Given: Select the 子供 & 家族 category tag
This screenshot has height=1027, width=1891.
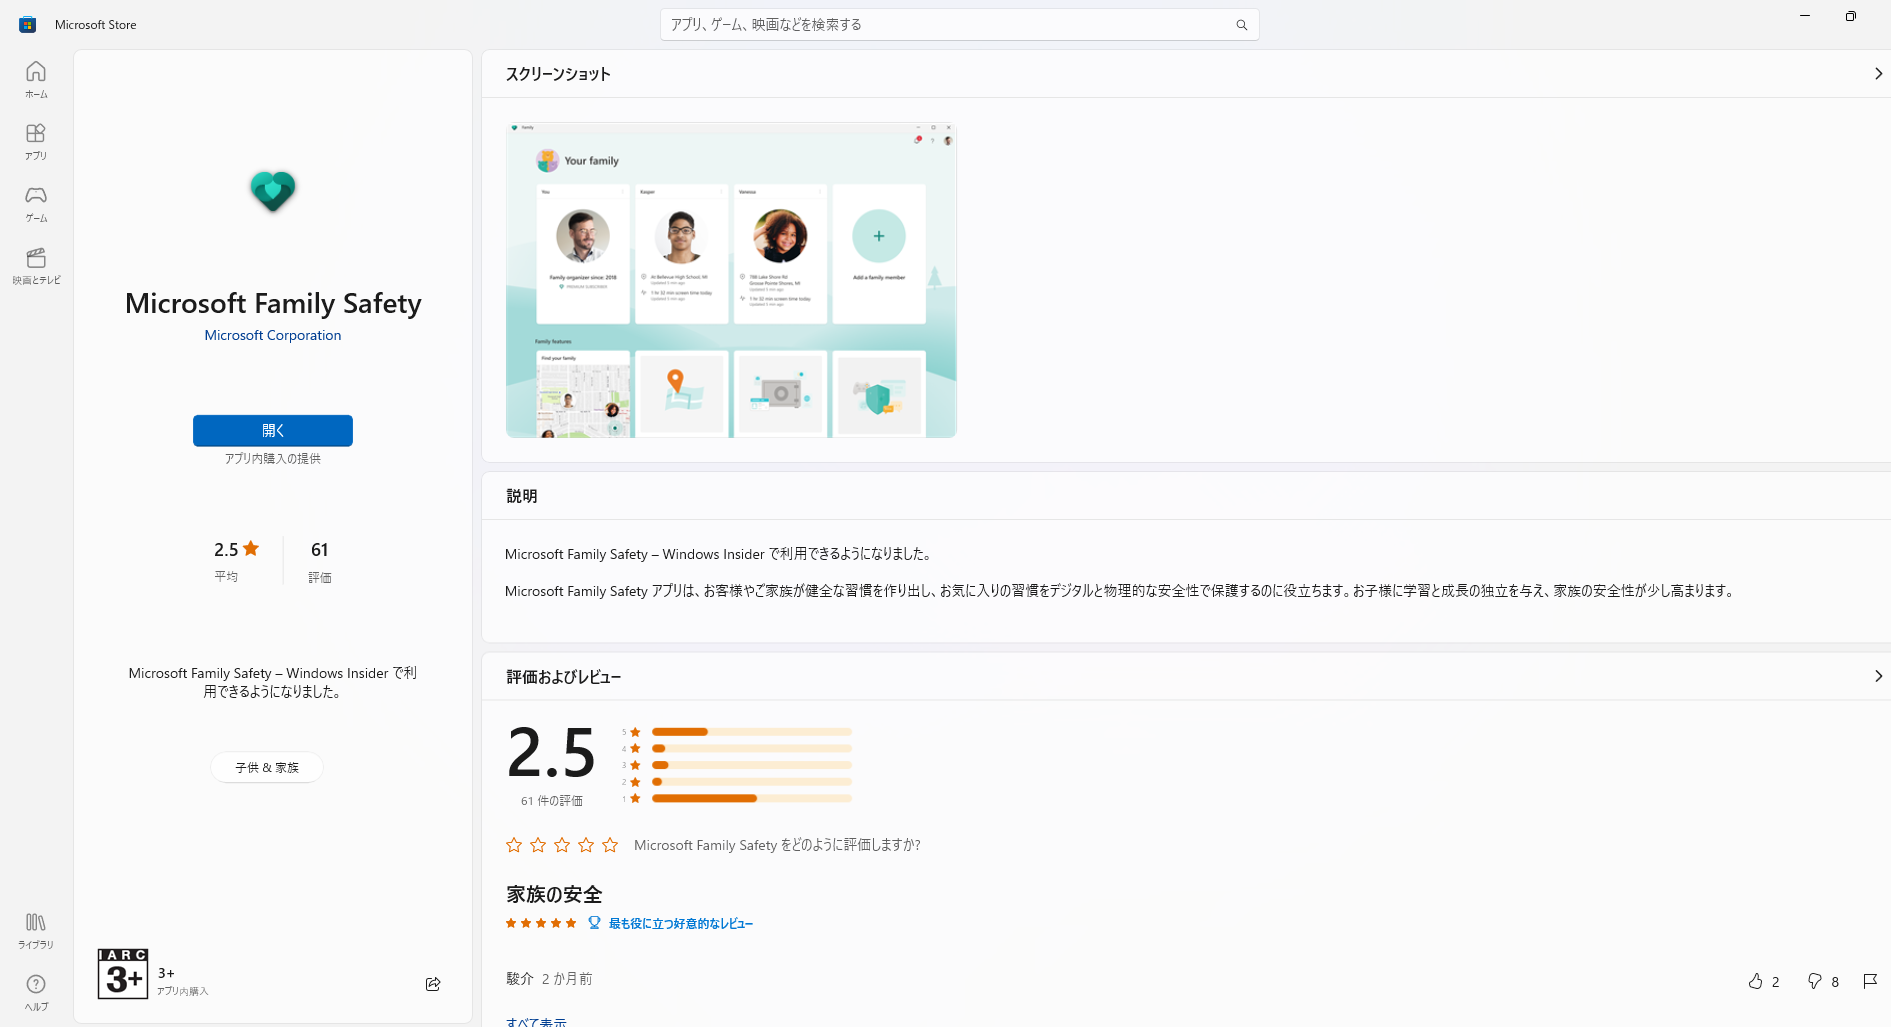Looking at the screenshot, I should pyautogui.click(x=267, y=767).
